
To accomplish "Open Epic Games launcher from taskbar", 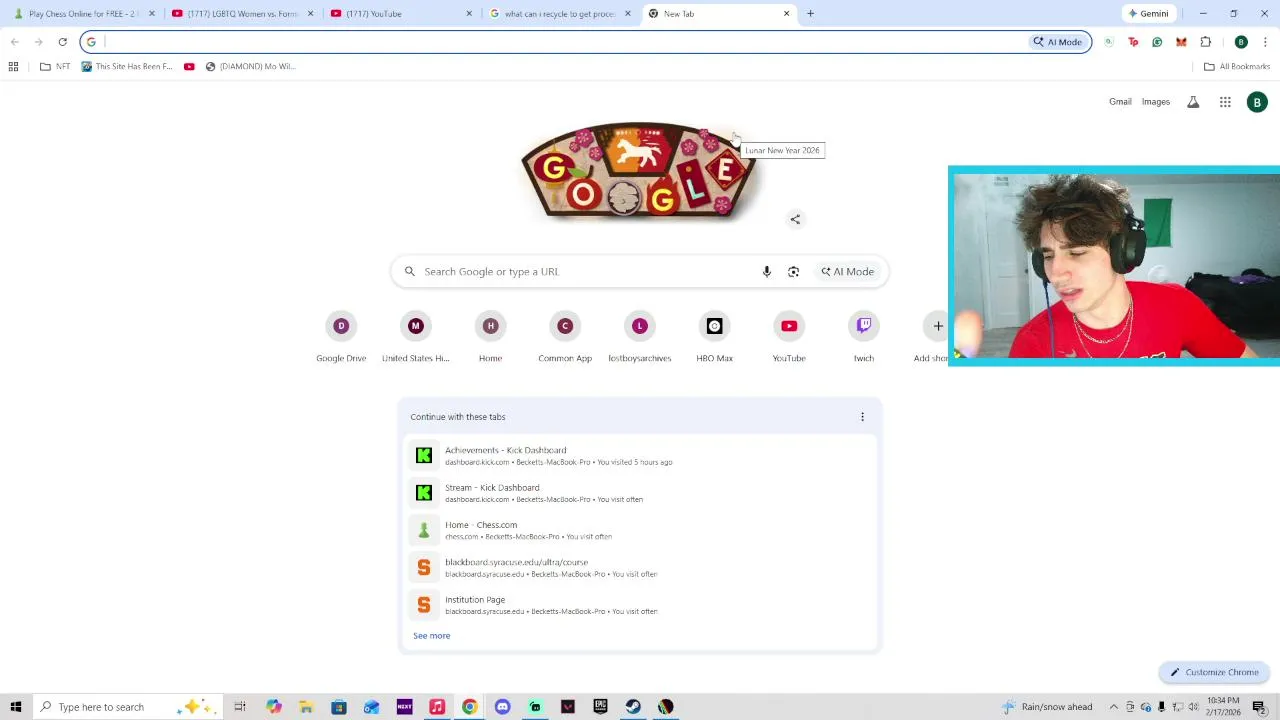I will [600, 707].
